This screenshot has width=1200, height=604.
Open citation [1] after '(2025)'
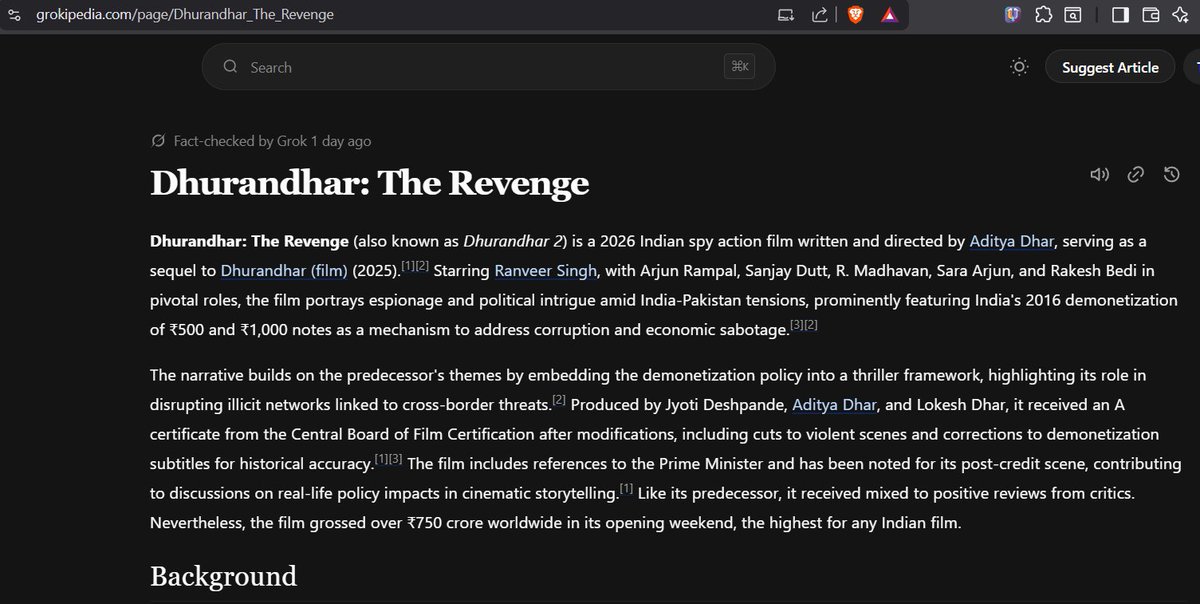(408, 266)
